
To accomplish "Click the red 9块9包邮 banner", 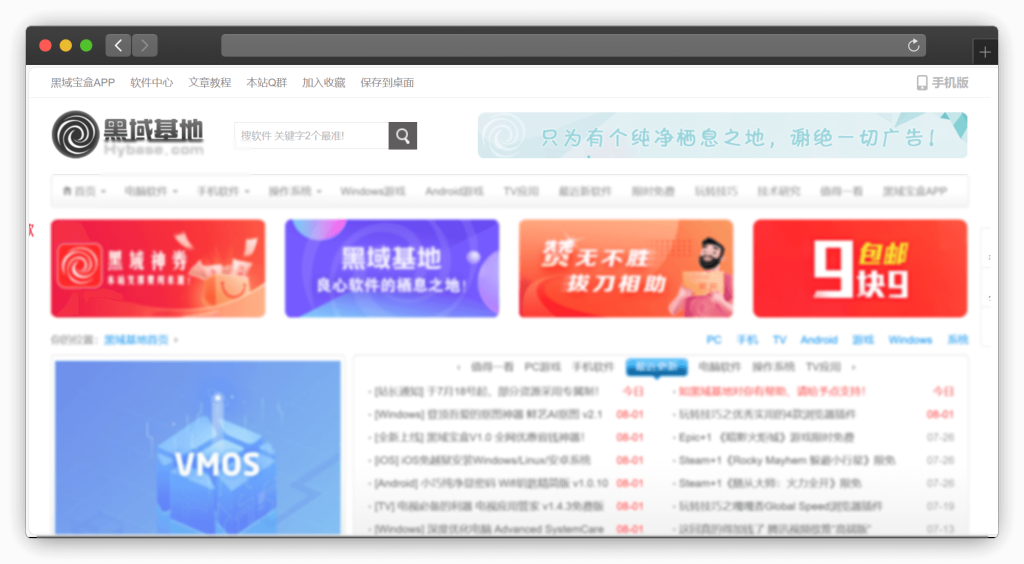I will tap(860, 268).
